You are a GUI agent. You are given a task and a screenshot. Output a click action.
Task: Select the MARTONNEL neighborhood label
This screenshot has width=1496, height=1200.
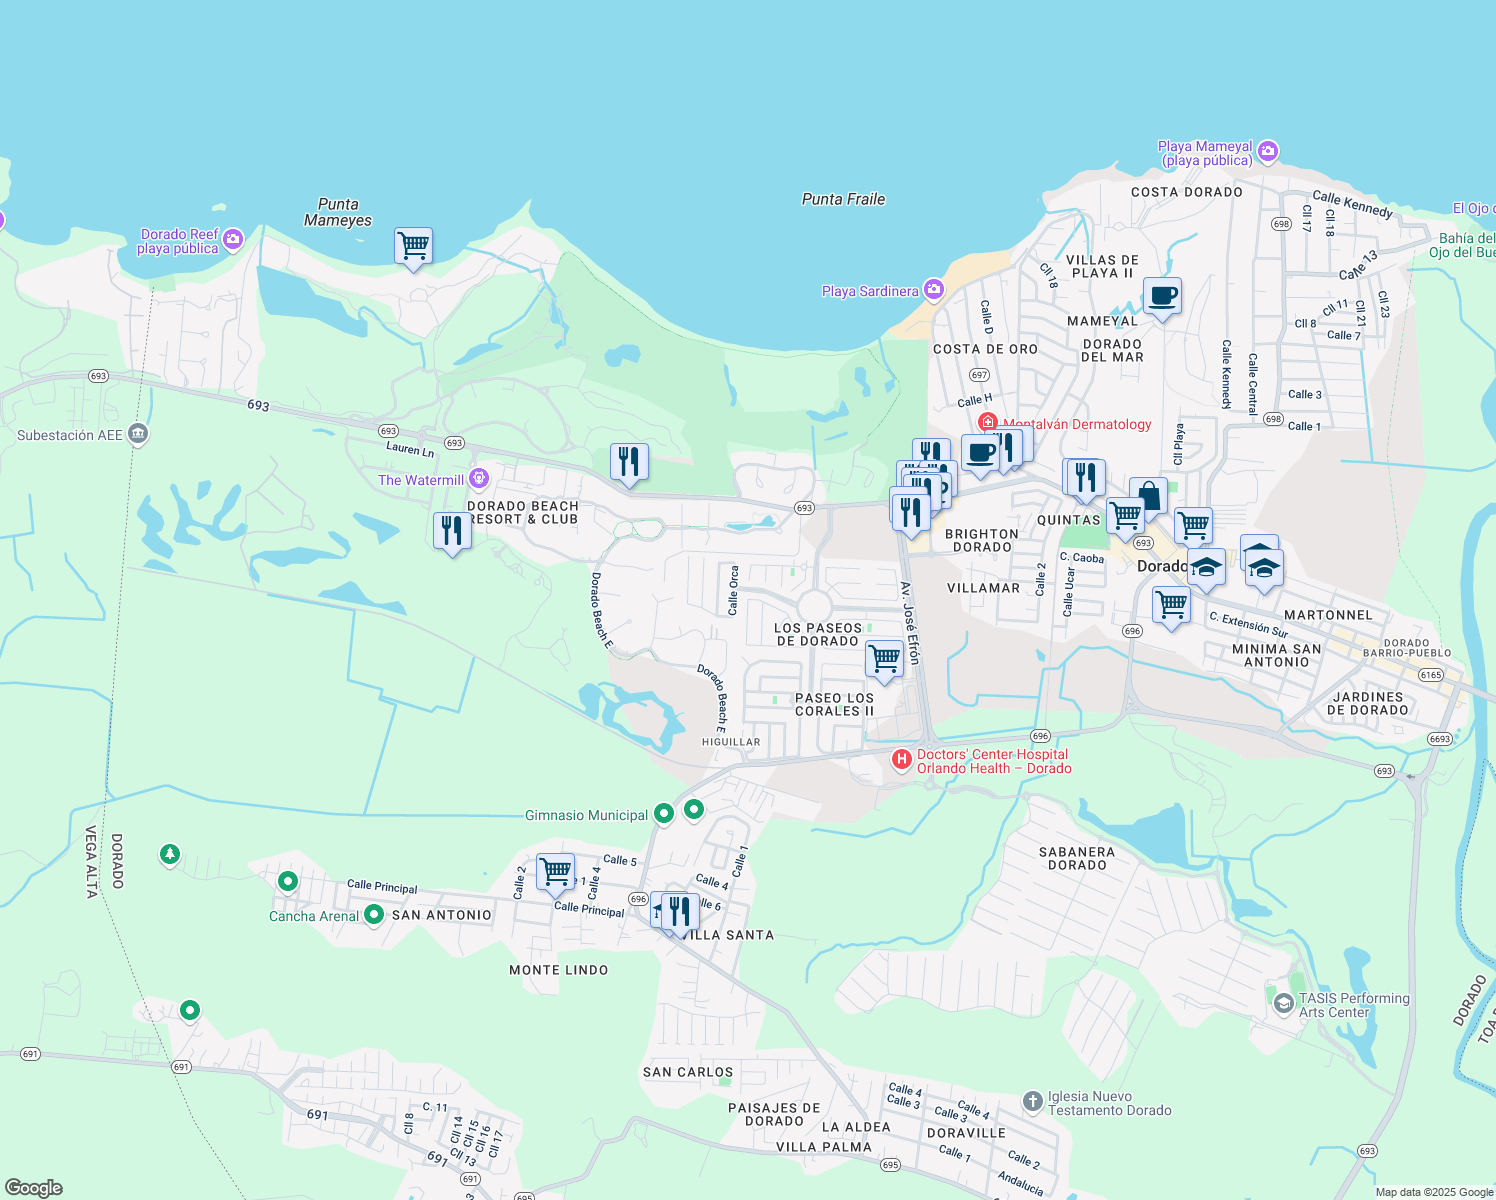(1328, 615)
